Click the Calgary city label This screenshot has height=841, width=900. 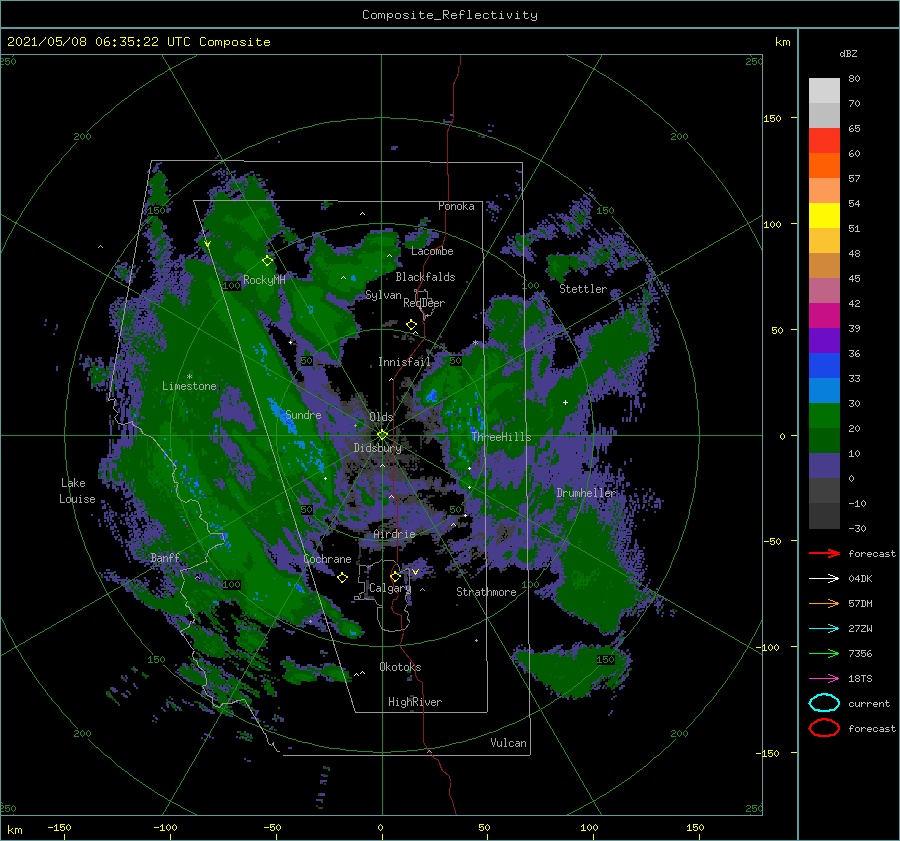(390, 588)
